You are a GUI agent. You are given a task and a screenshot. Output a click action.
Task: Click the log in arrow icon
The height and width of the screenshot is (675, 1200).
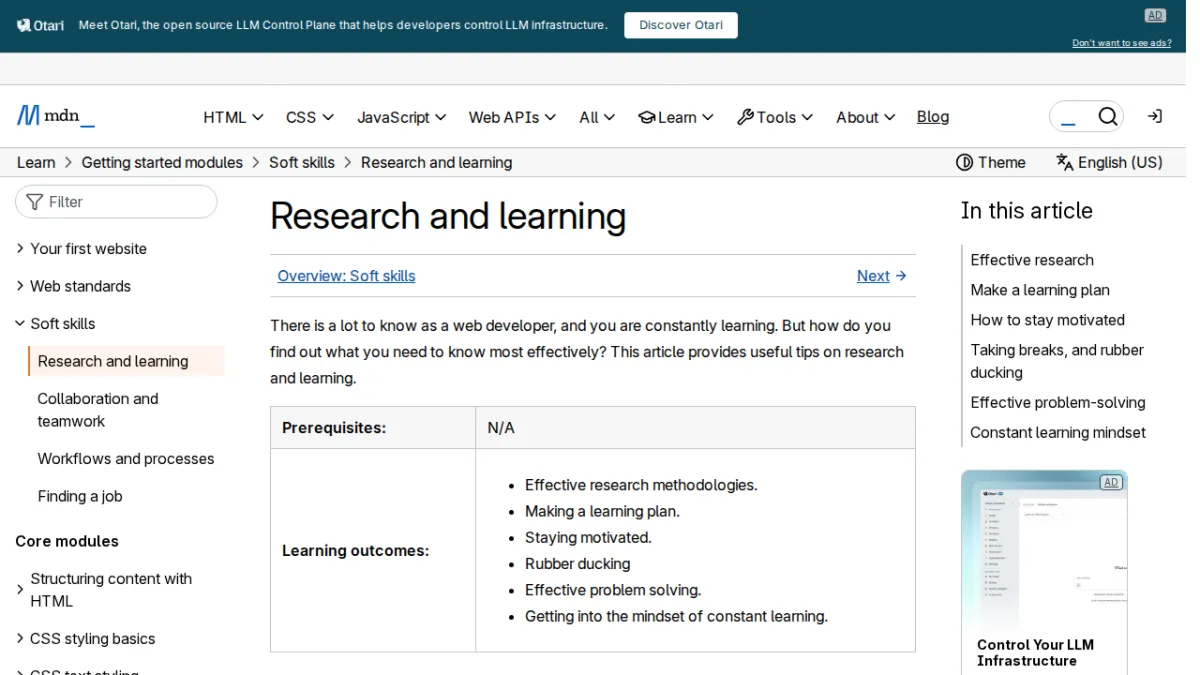pos(1154,117)
